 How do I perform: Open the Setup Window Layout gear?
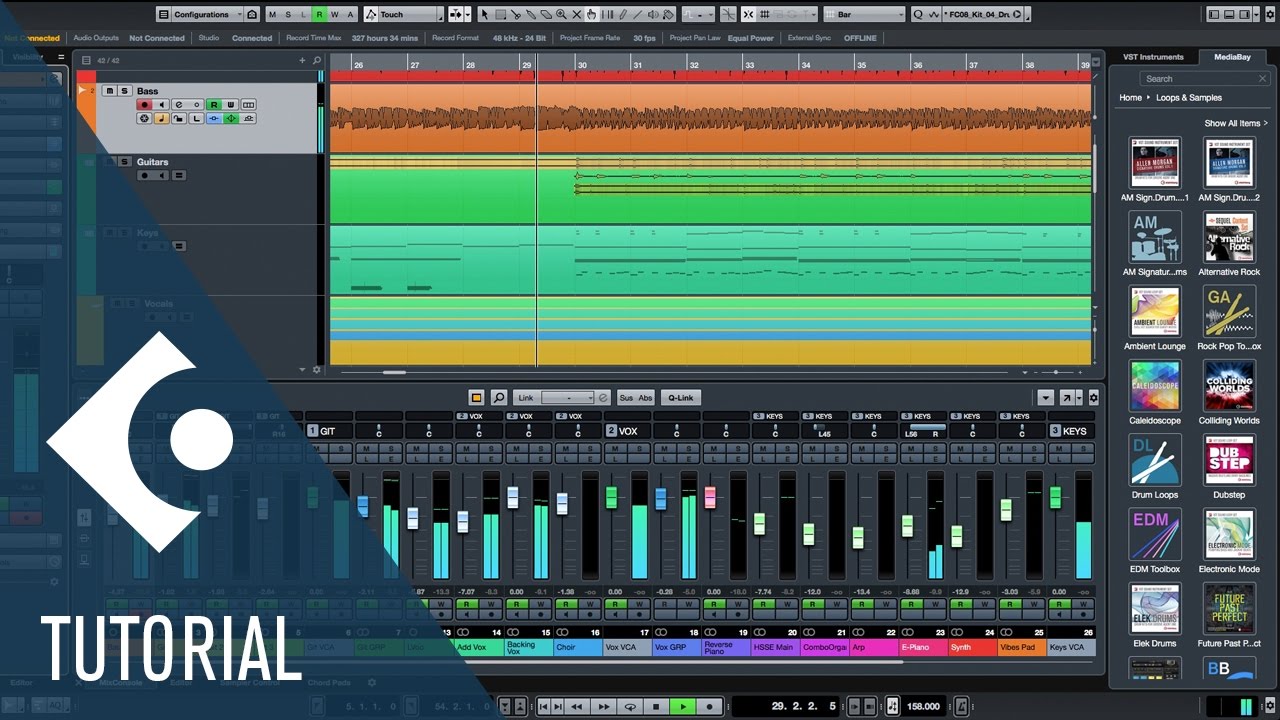point(1270,14)
